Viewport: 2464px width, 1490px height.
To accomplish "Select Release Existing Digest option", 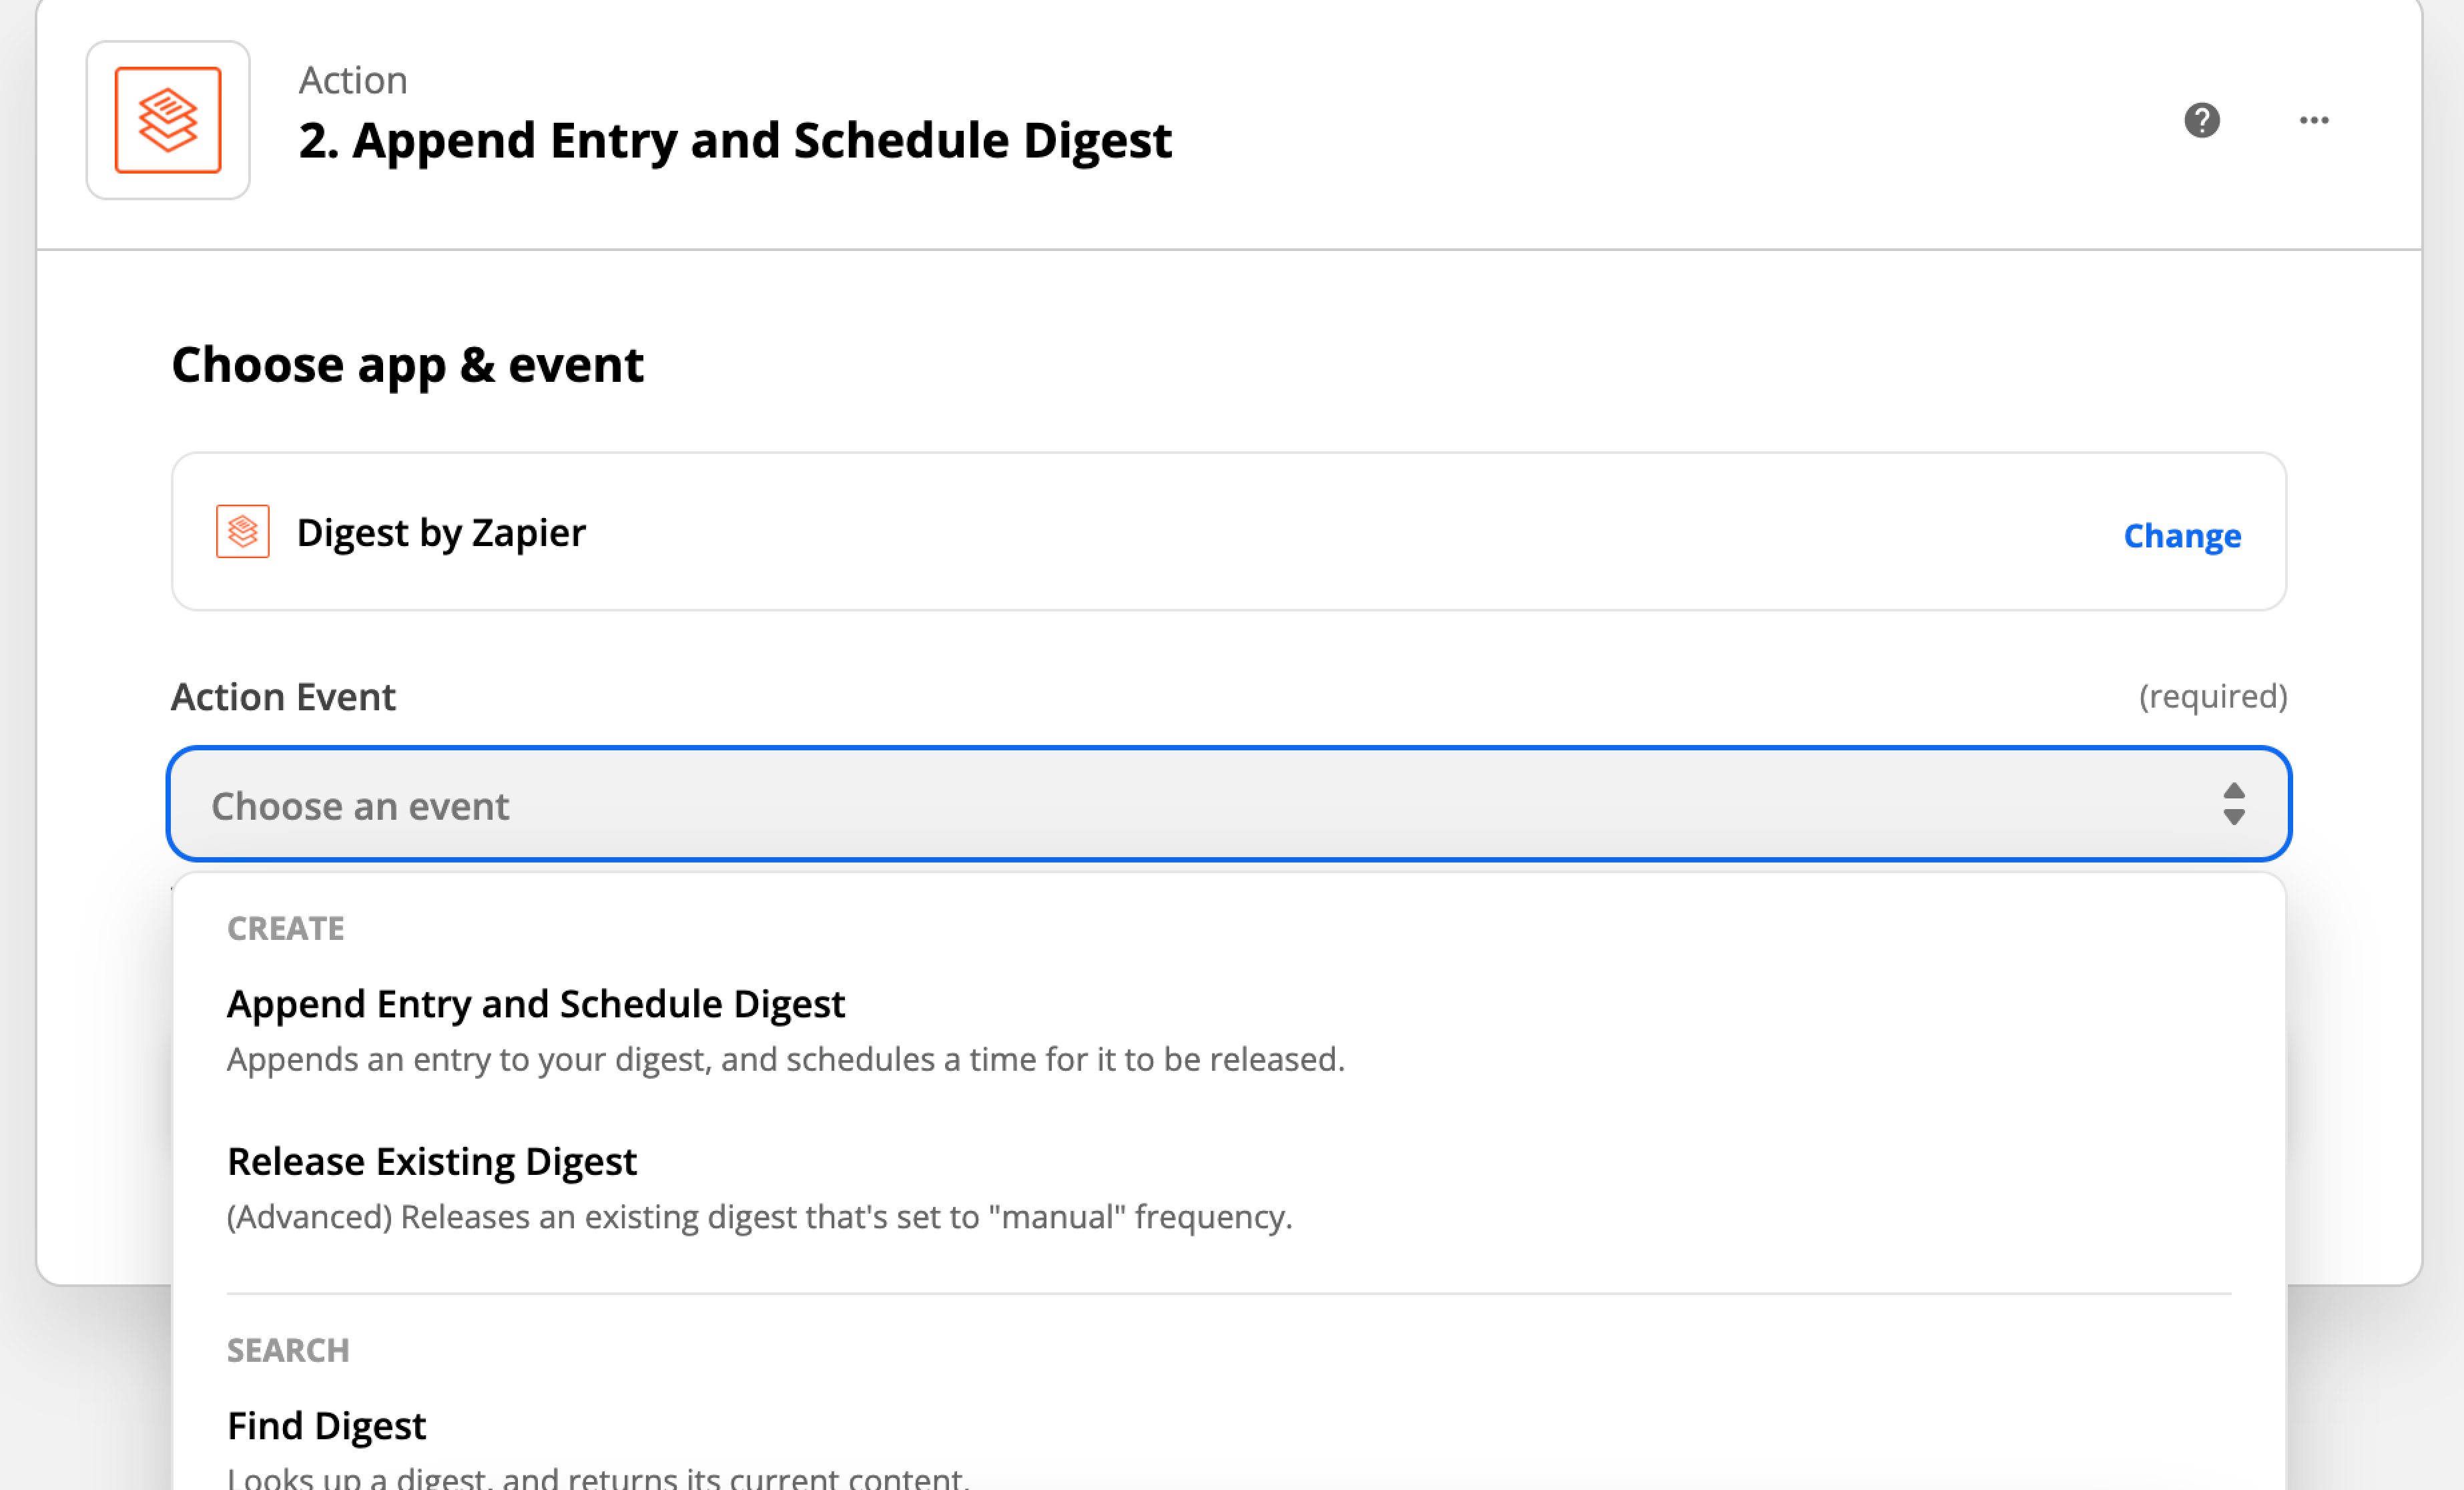I will [x=1229, y=1188].
